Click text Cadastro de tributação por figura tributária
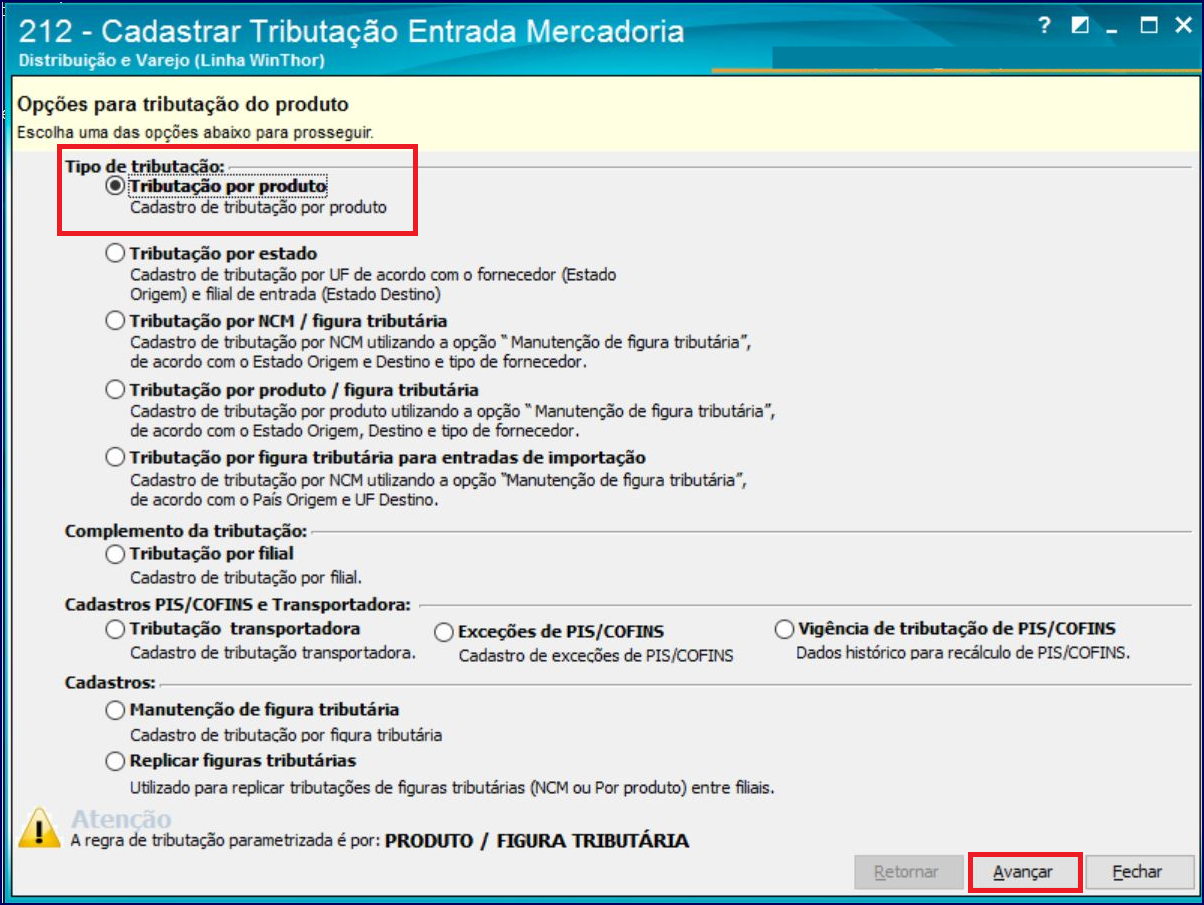 [x=286, y=735]
